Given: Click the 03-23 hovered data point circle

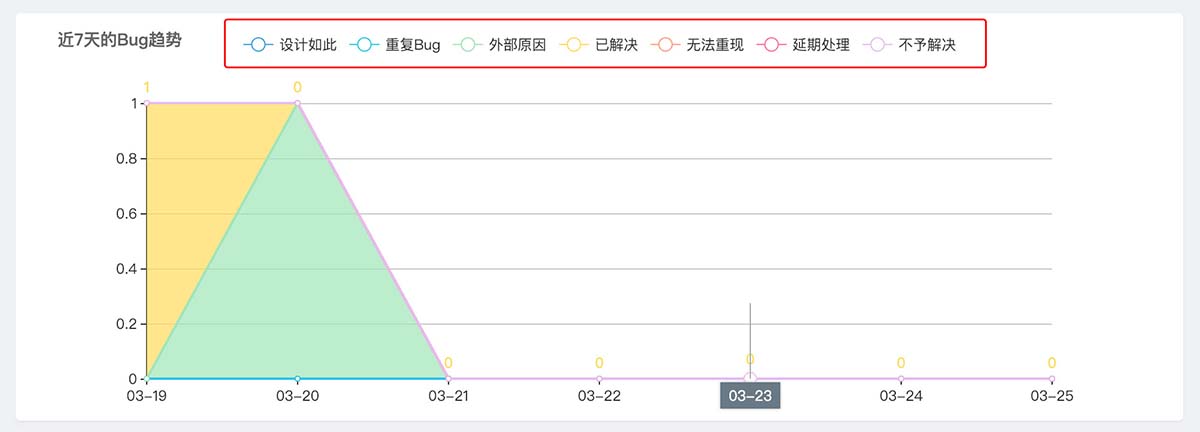Looking at the screenshot, I should 750,379.
